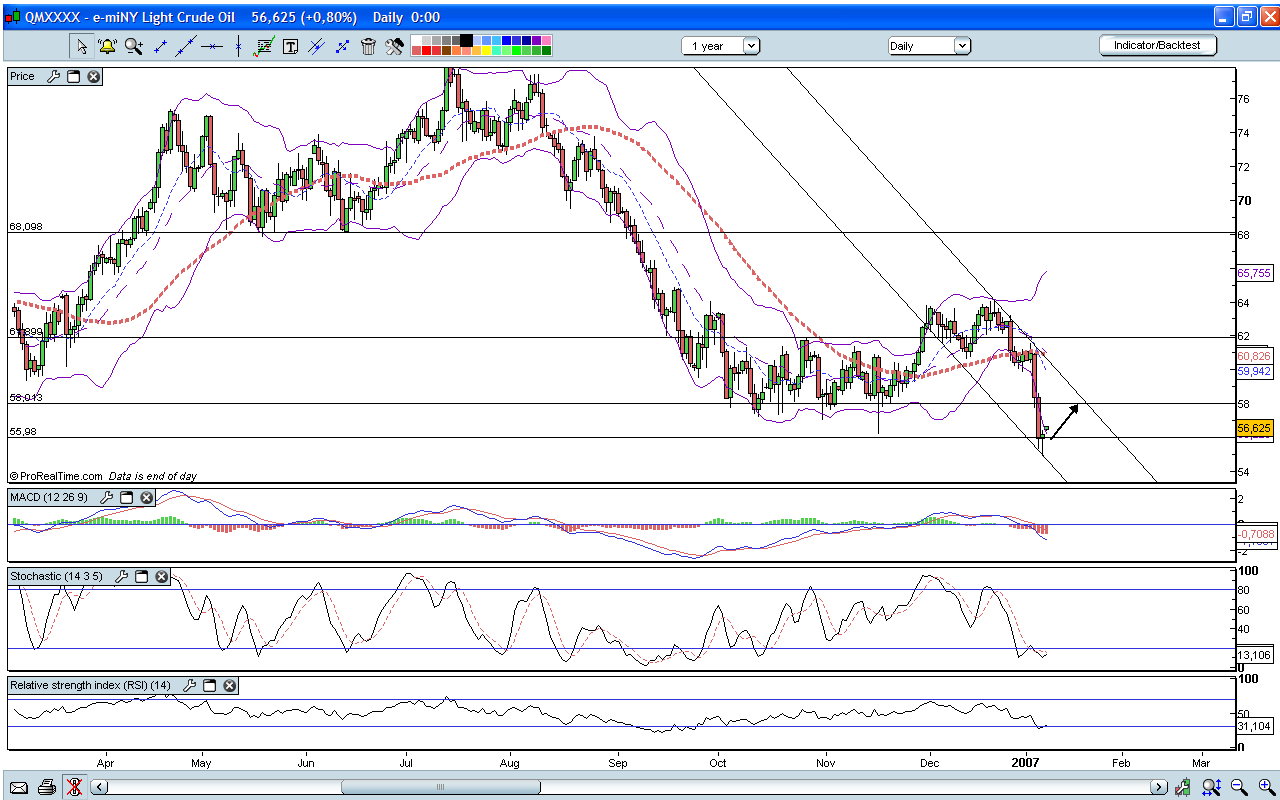Pick the black color swatch

466,40
